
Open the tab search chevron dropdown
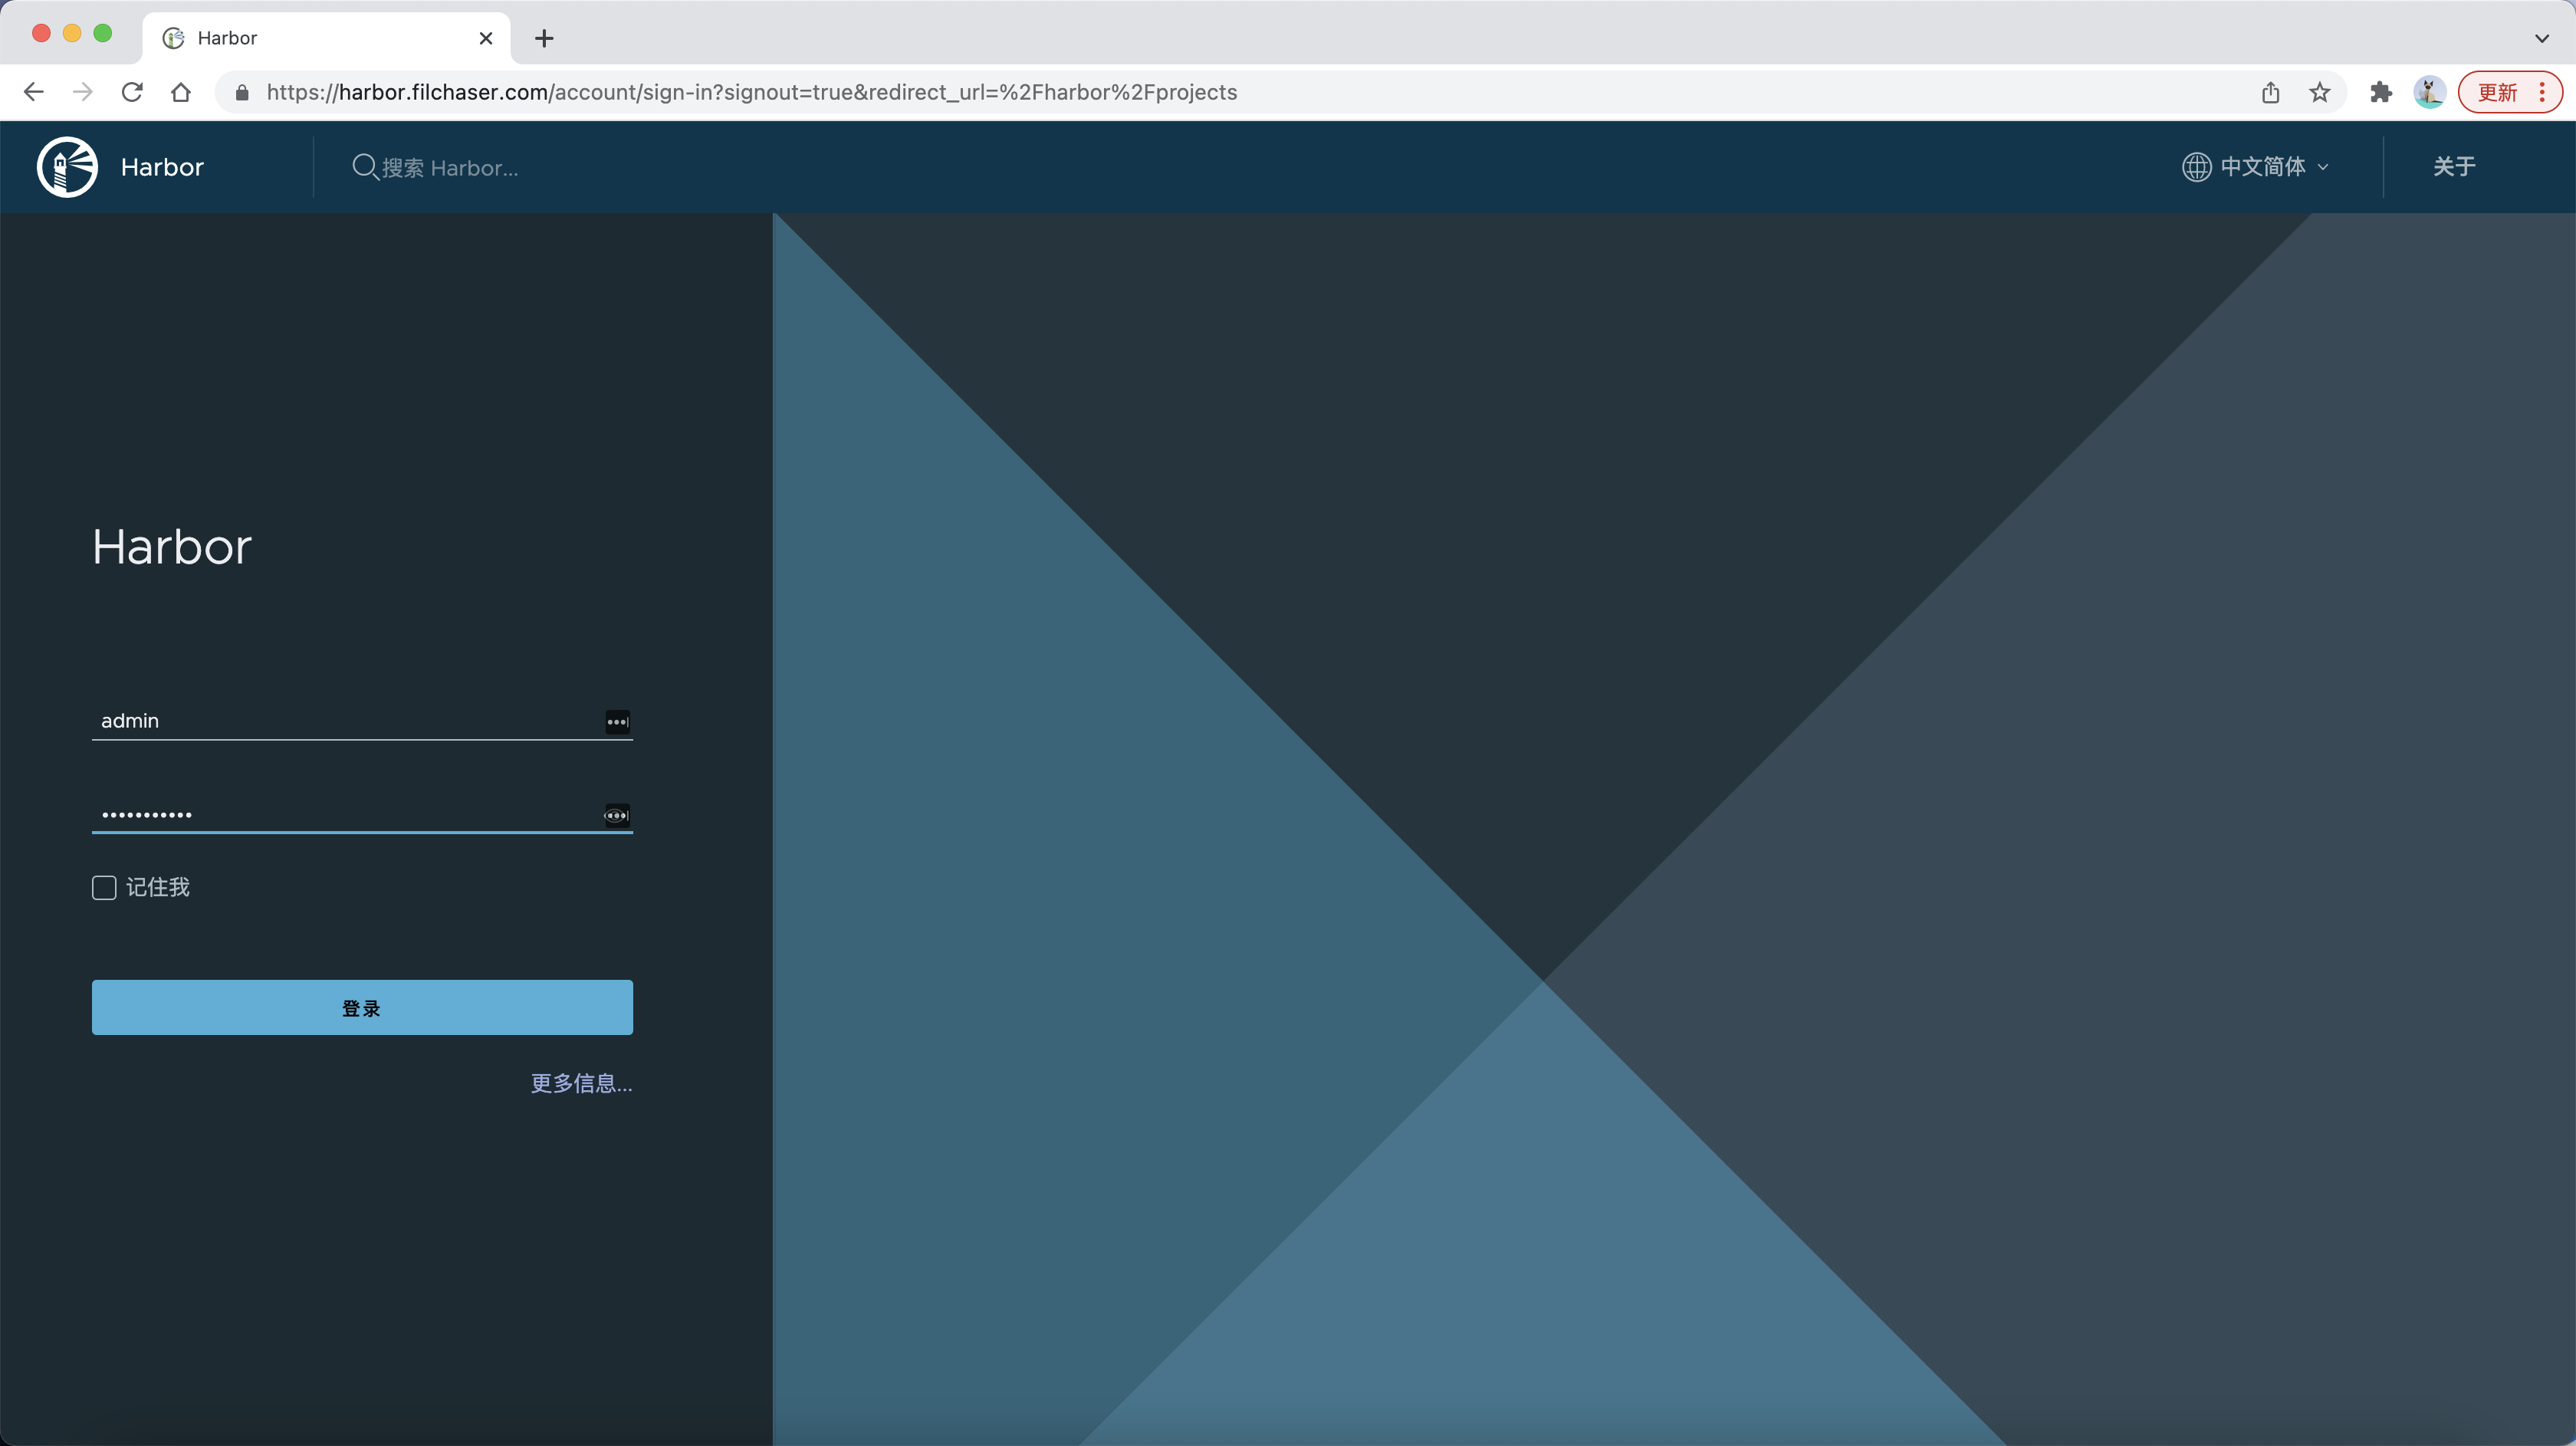[2541, 38]
